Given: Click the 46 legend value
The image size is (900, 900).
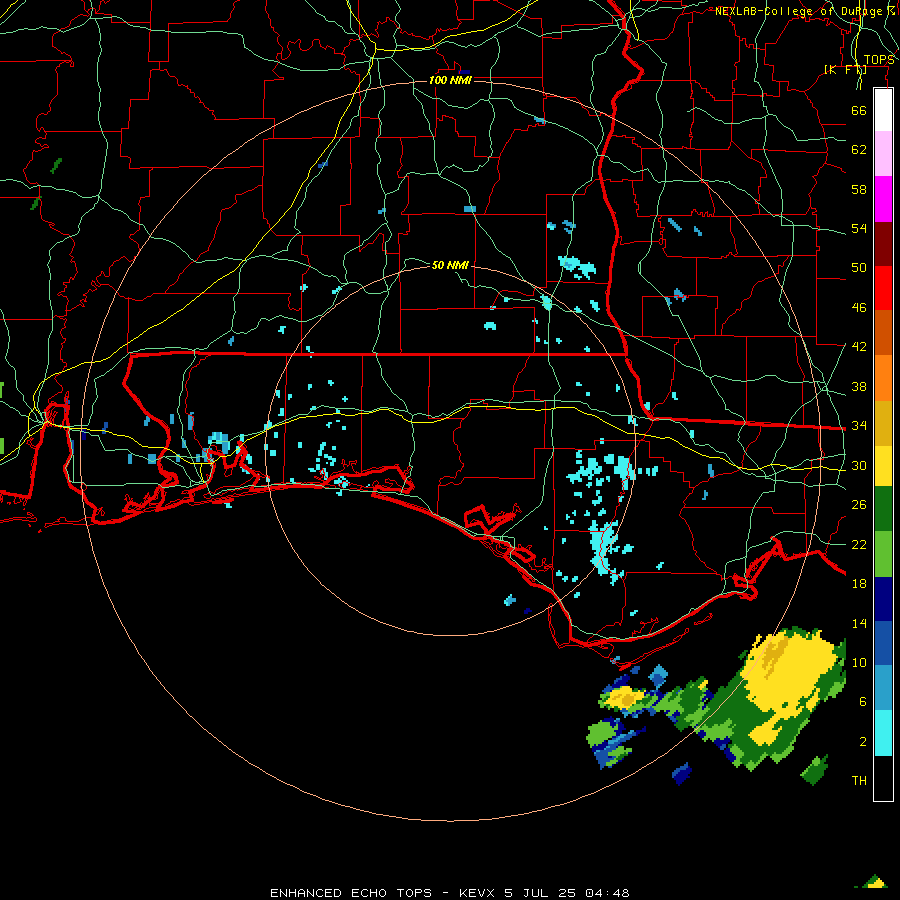Looking at the screenshot, I should [x=859, y=308].
